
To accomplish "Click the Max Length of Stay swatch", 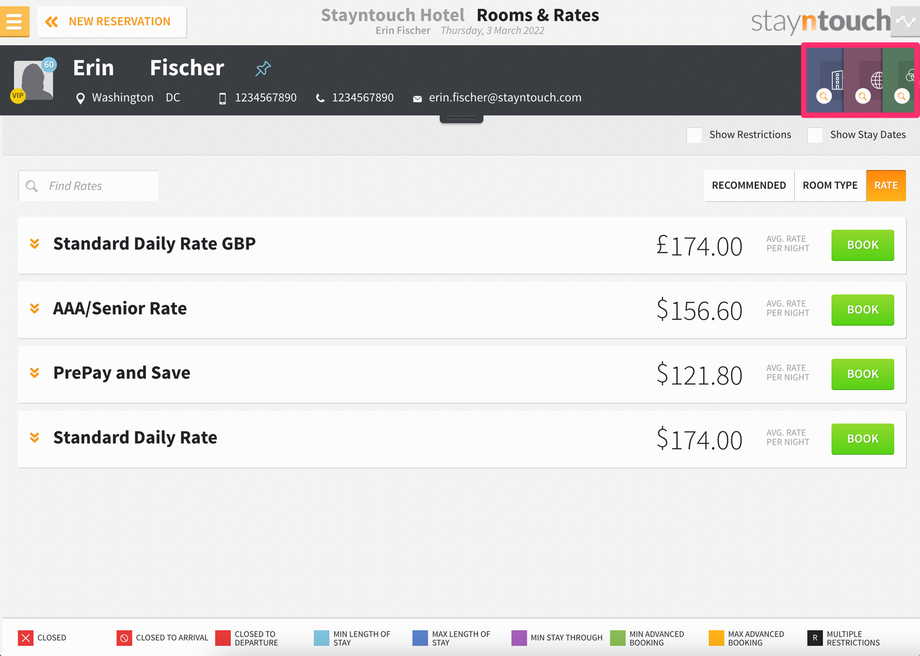I will [420, 638].
